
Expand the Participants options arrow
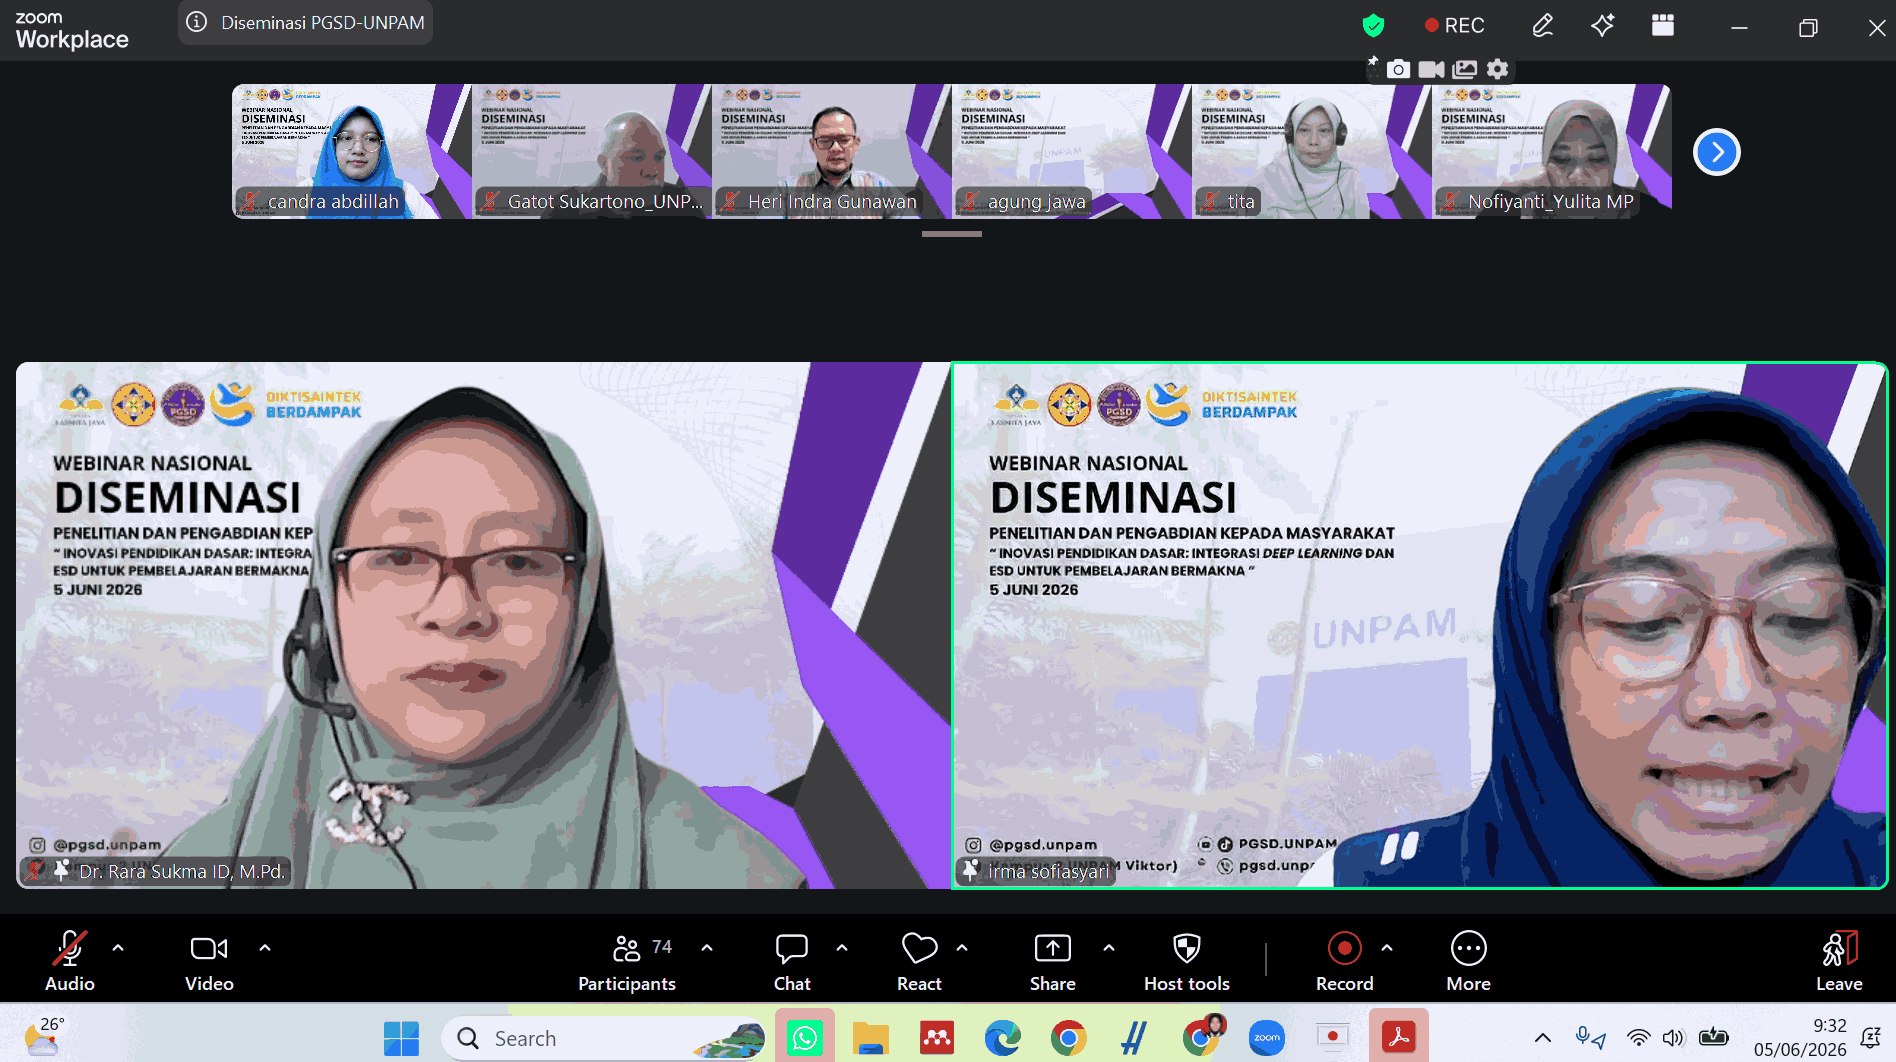click(707, 947)
